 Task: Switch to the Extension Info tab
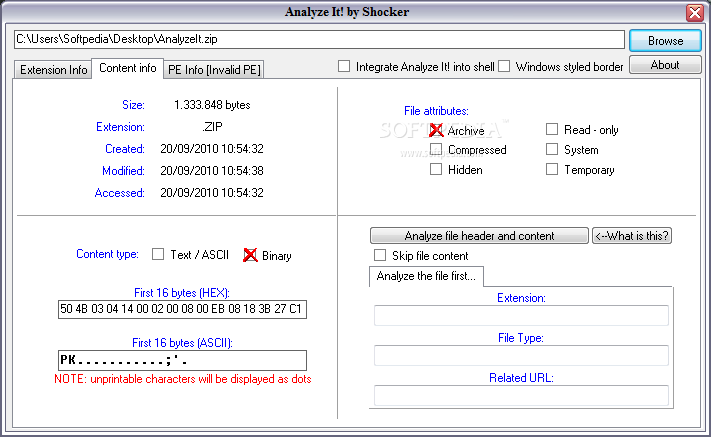[x=53, y=70]
